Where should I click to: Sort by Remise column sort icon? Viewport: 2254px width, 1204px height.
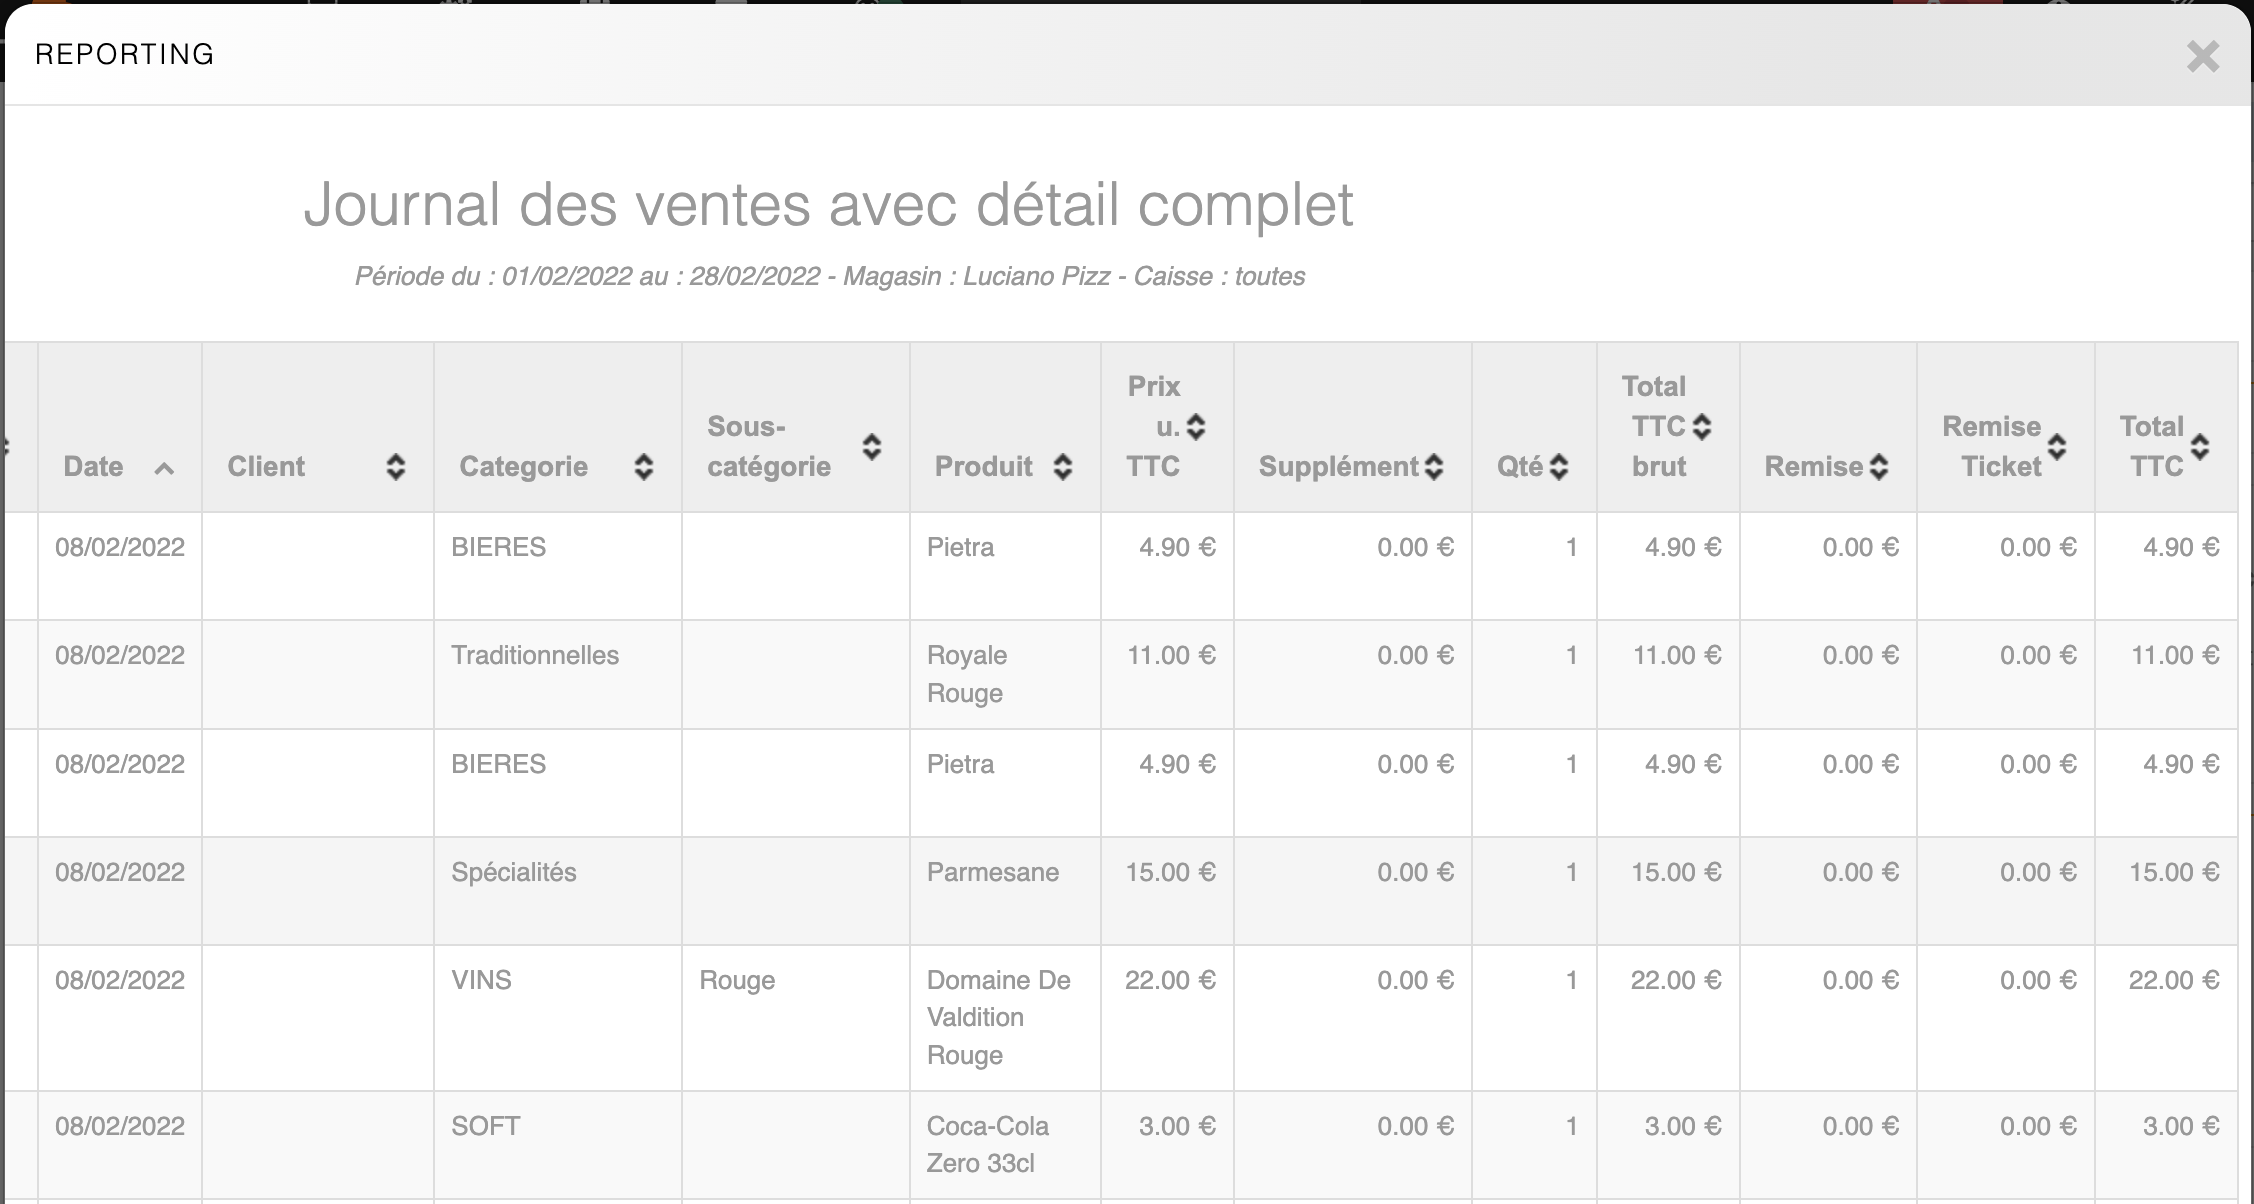click(x=1879, y=467)
